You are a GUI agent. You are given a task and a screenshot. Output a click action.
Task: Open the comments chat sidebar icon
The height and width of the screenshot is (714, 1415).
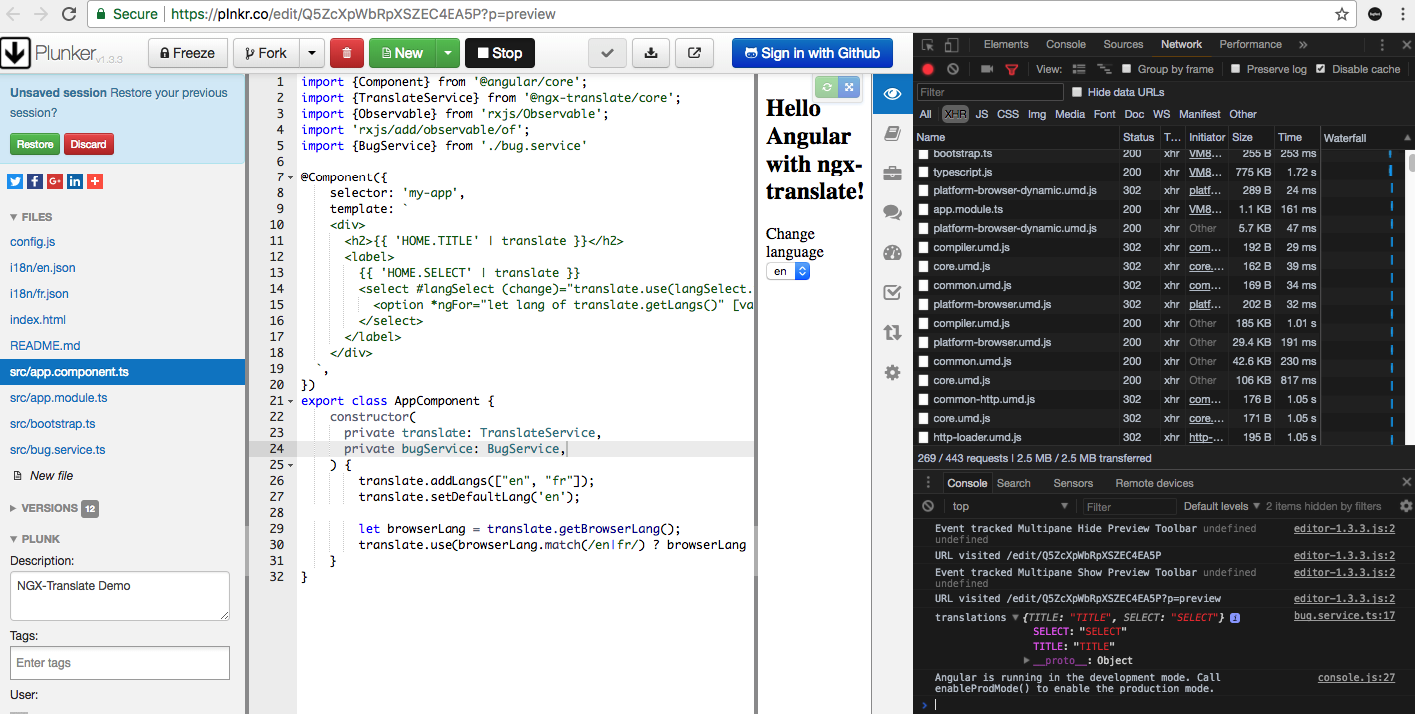pos(892,213)
